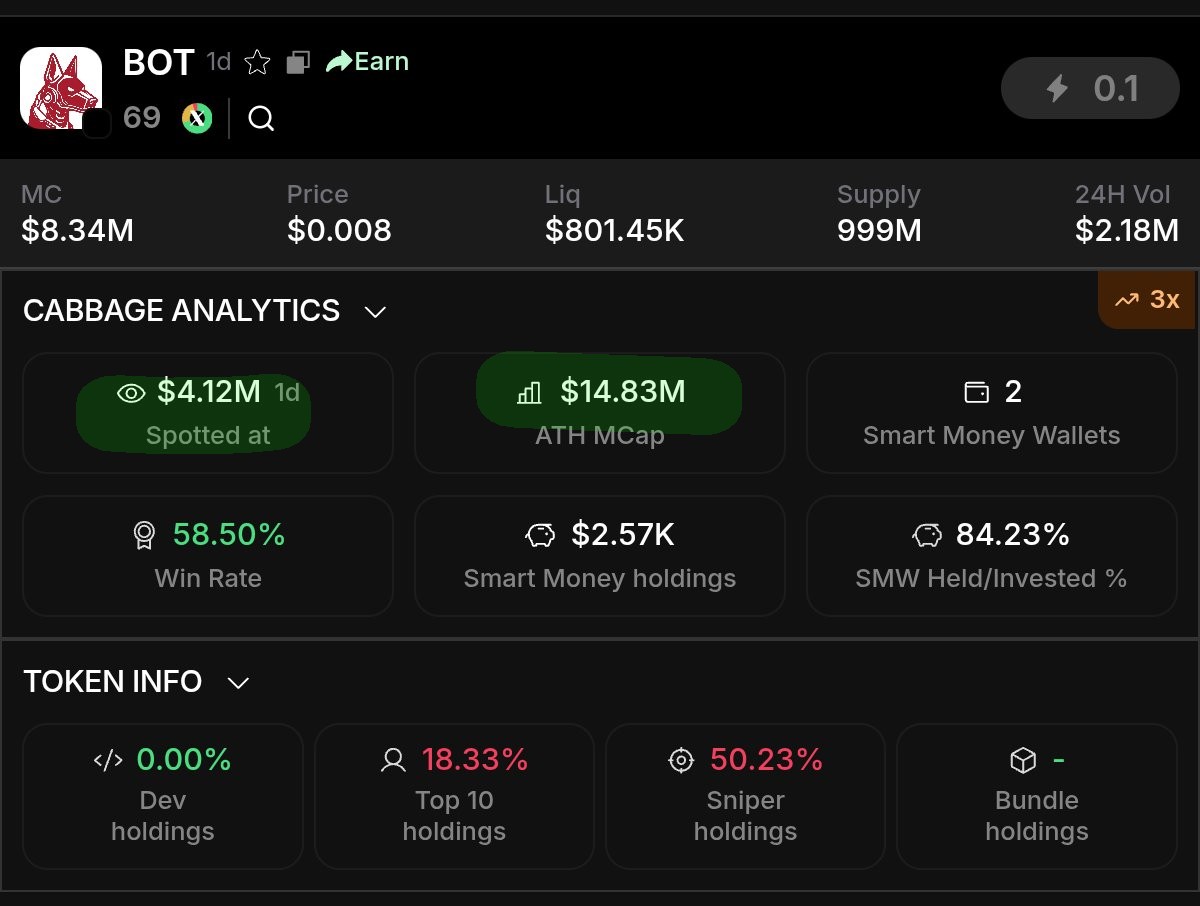
Task: Open the Earn share link
Action: click(367, 62)
